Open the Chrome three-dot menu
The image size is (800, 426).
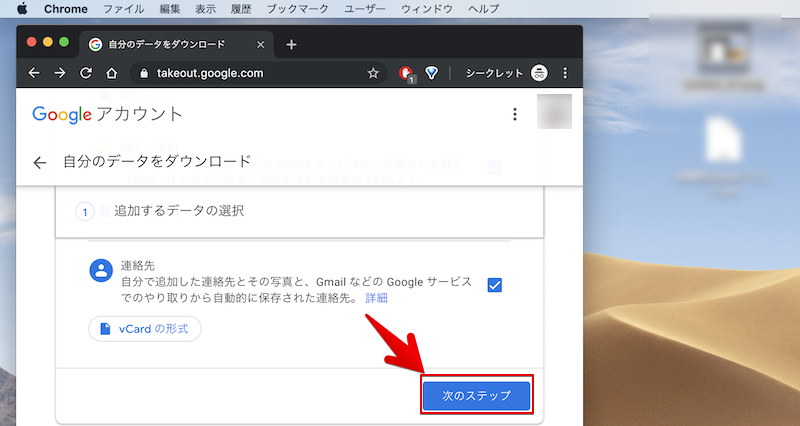[565, 73]
